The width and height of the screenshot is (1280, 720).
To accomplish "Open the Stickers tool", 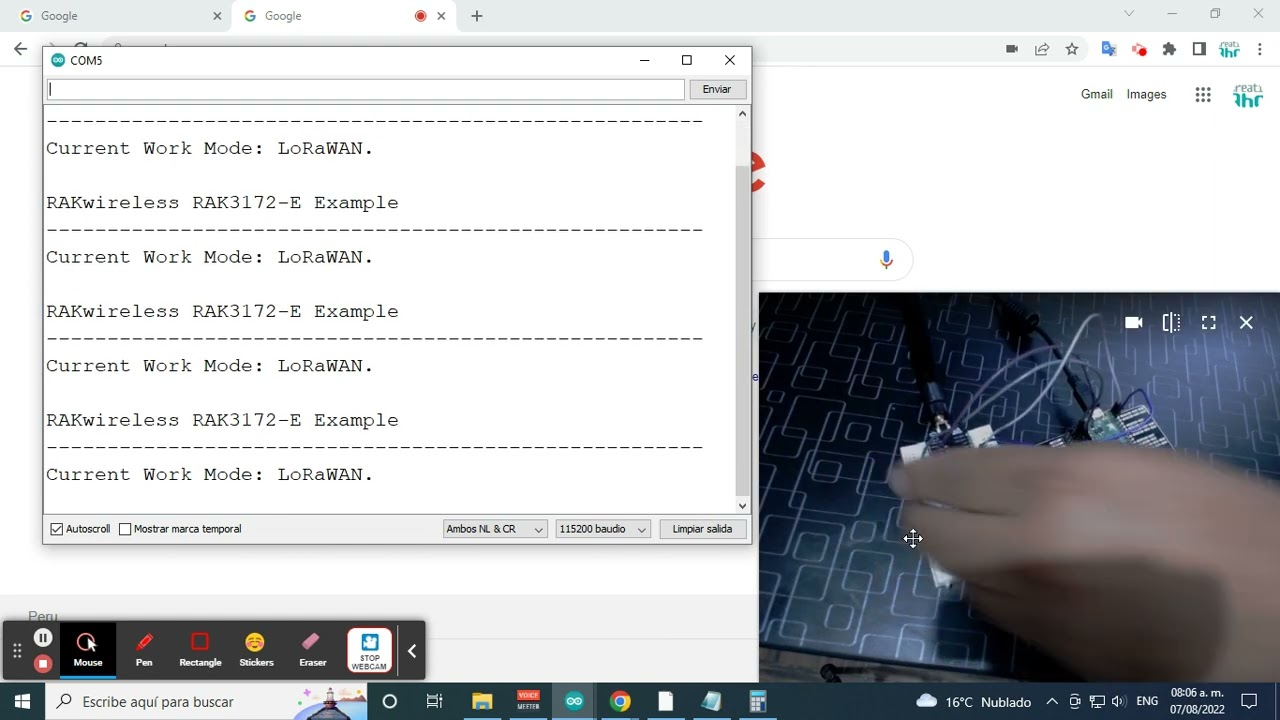I will pos(256,649).
